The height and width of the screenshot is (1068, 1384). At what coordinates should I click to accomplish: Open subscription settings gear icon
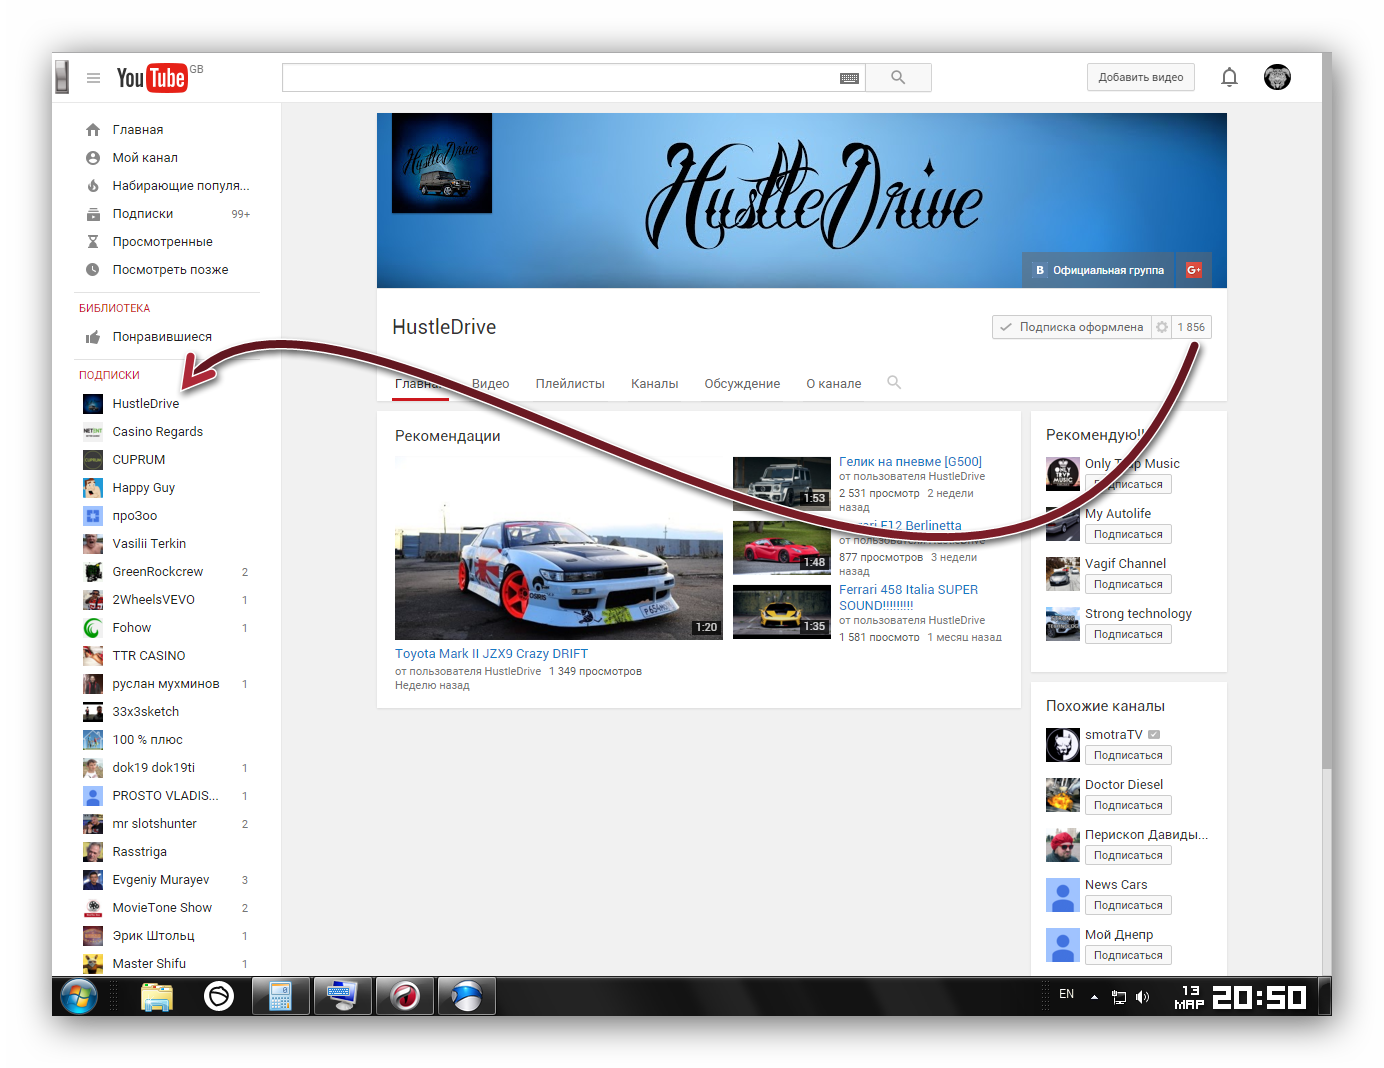(x=1161, y=327)
